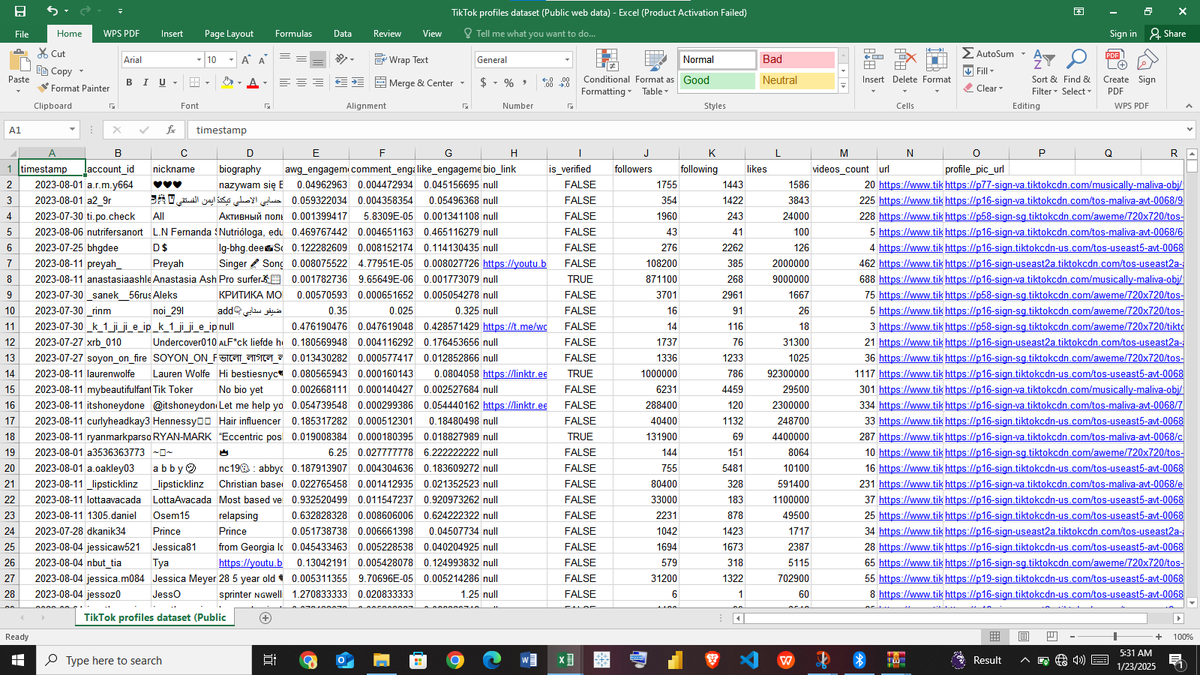
Task: Switch to the Insert ribbon tab
Action: (172, 33)
